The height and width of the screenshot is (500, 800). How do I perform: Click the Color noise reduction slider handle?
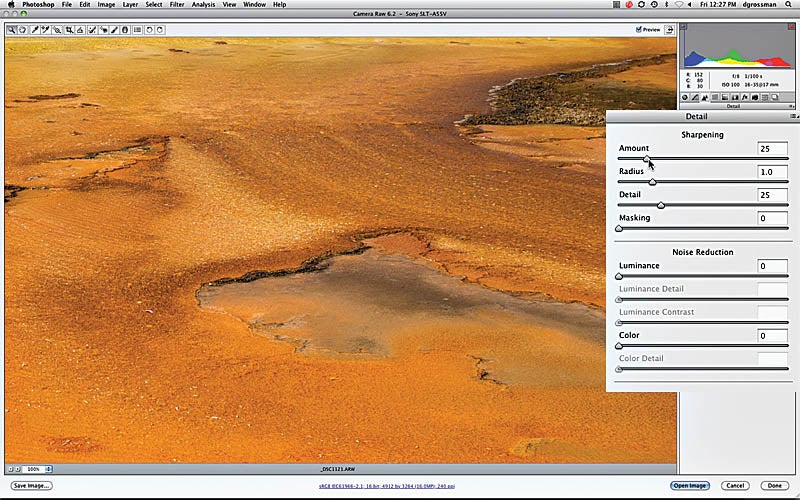619,346
